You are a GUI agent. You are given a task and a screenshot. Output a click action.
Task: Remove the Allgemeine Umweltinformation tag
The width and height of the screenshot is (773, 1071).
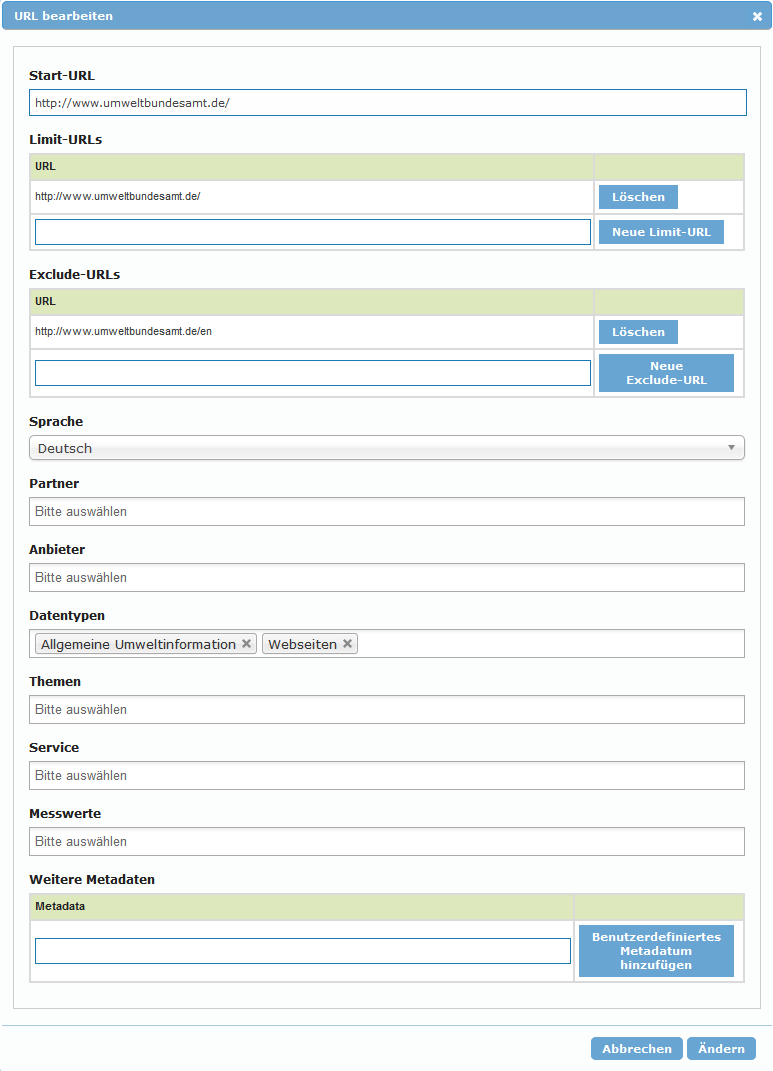click(x=246, y=644)
